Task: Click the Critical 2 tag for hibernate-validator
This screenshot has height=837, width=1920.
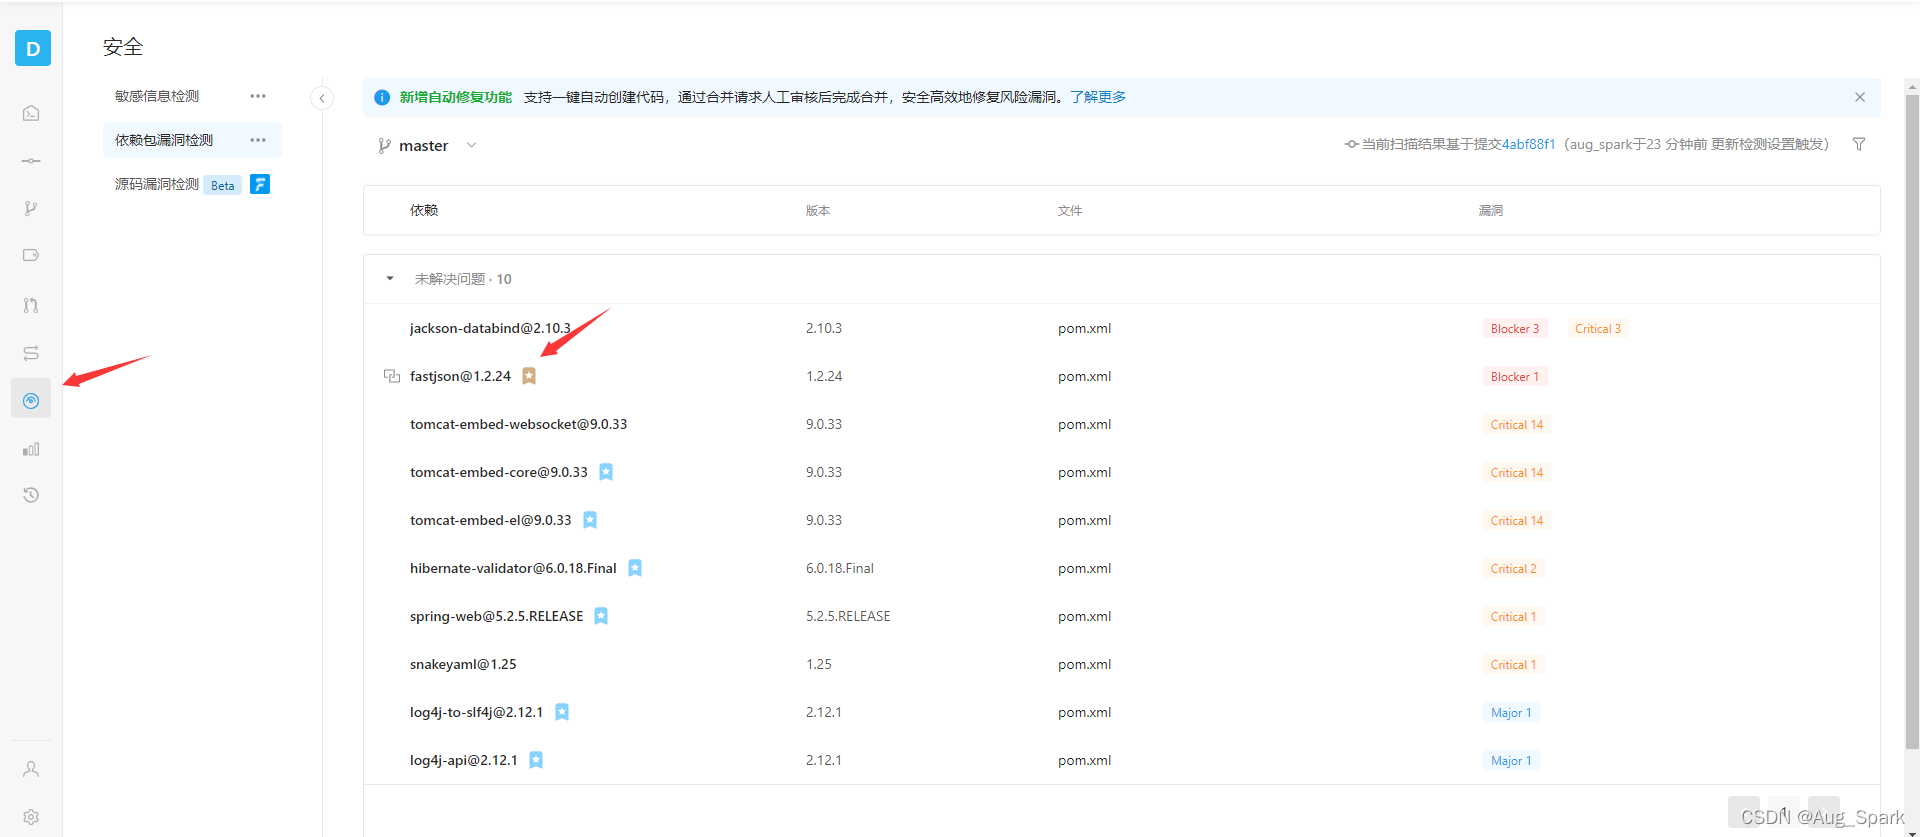Action: [x=1513, y=568]
